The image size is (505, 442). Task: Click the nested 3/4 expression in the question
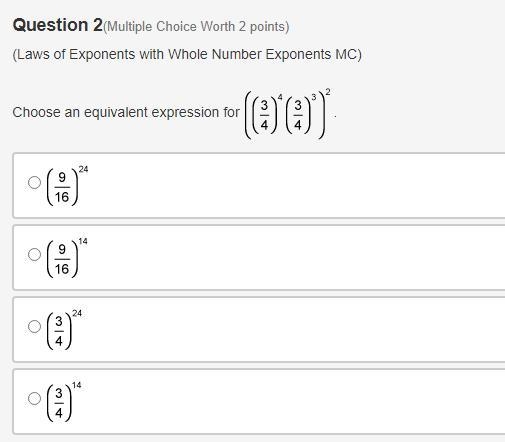tap(287, 113)
